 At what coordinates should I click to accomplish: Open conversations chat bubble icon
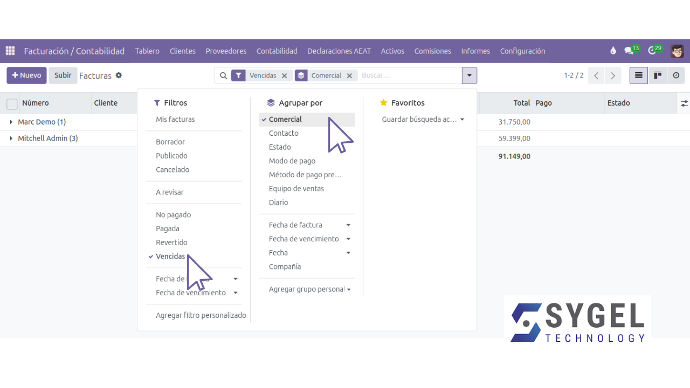click(x=629, y=51)
